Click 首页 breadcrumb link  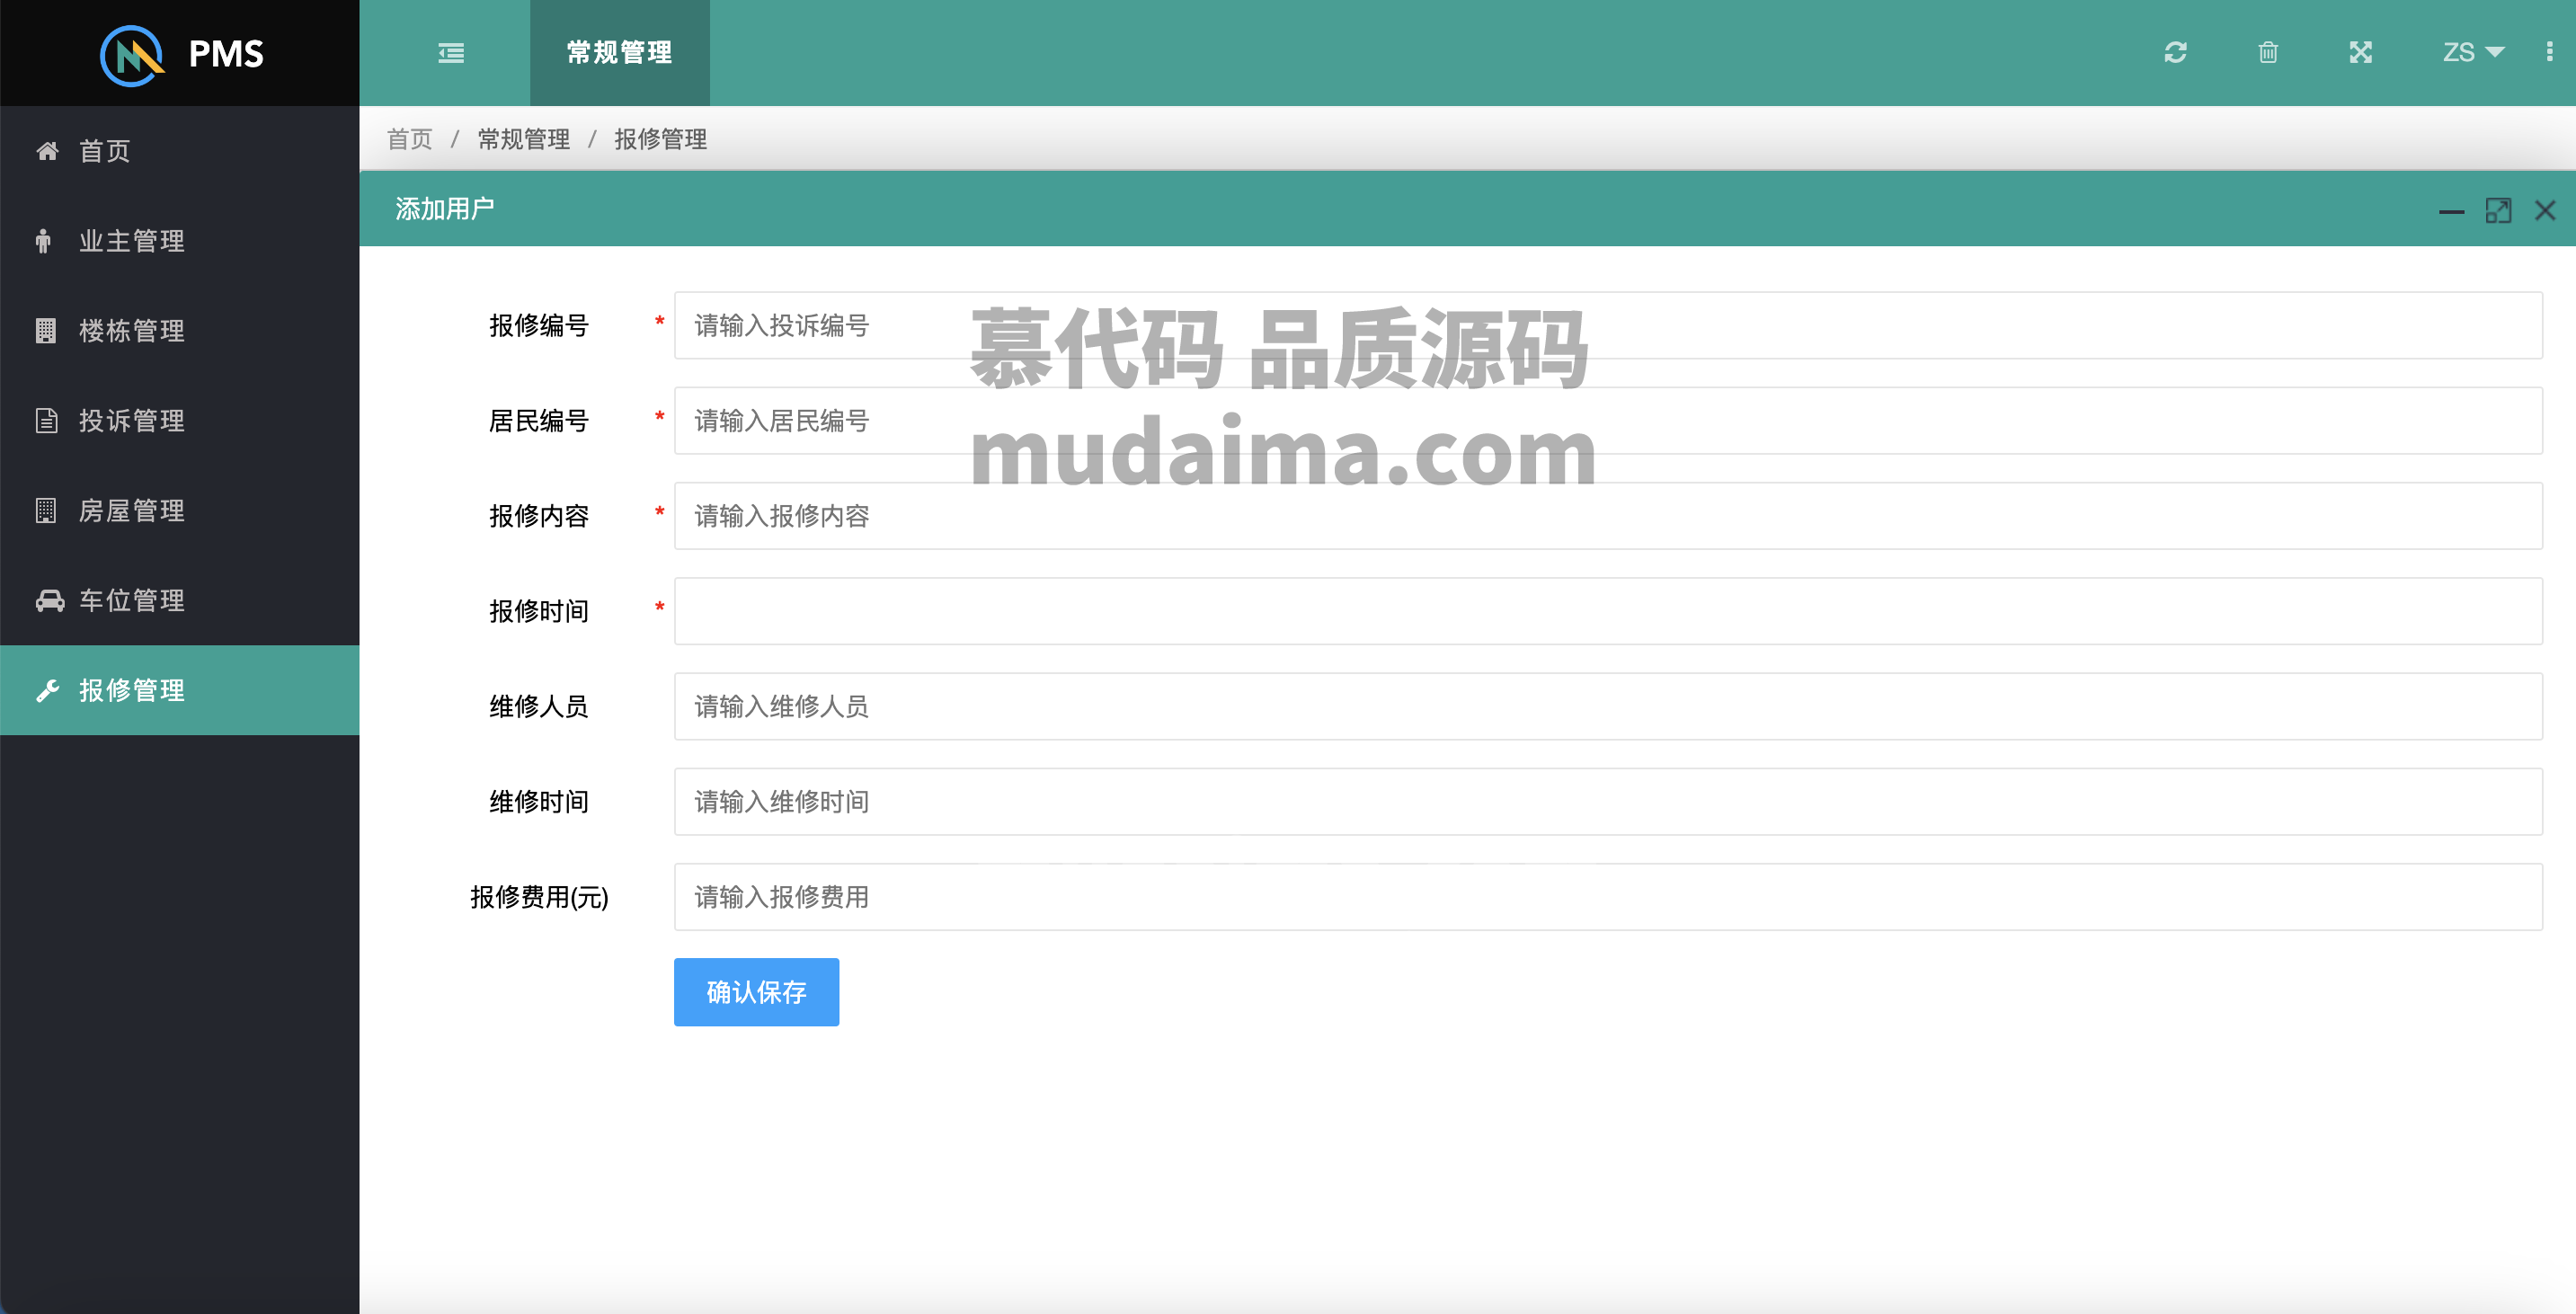(410, 139)
